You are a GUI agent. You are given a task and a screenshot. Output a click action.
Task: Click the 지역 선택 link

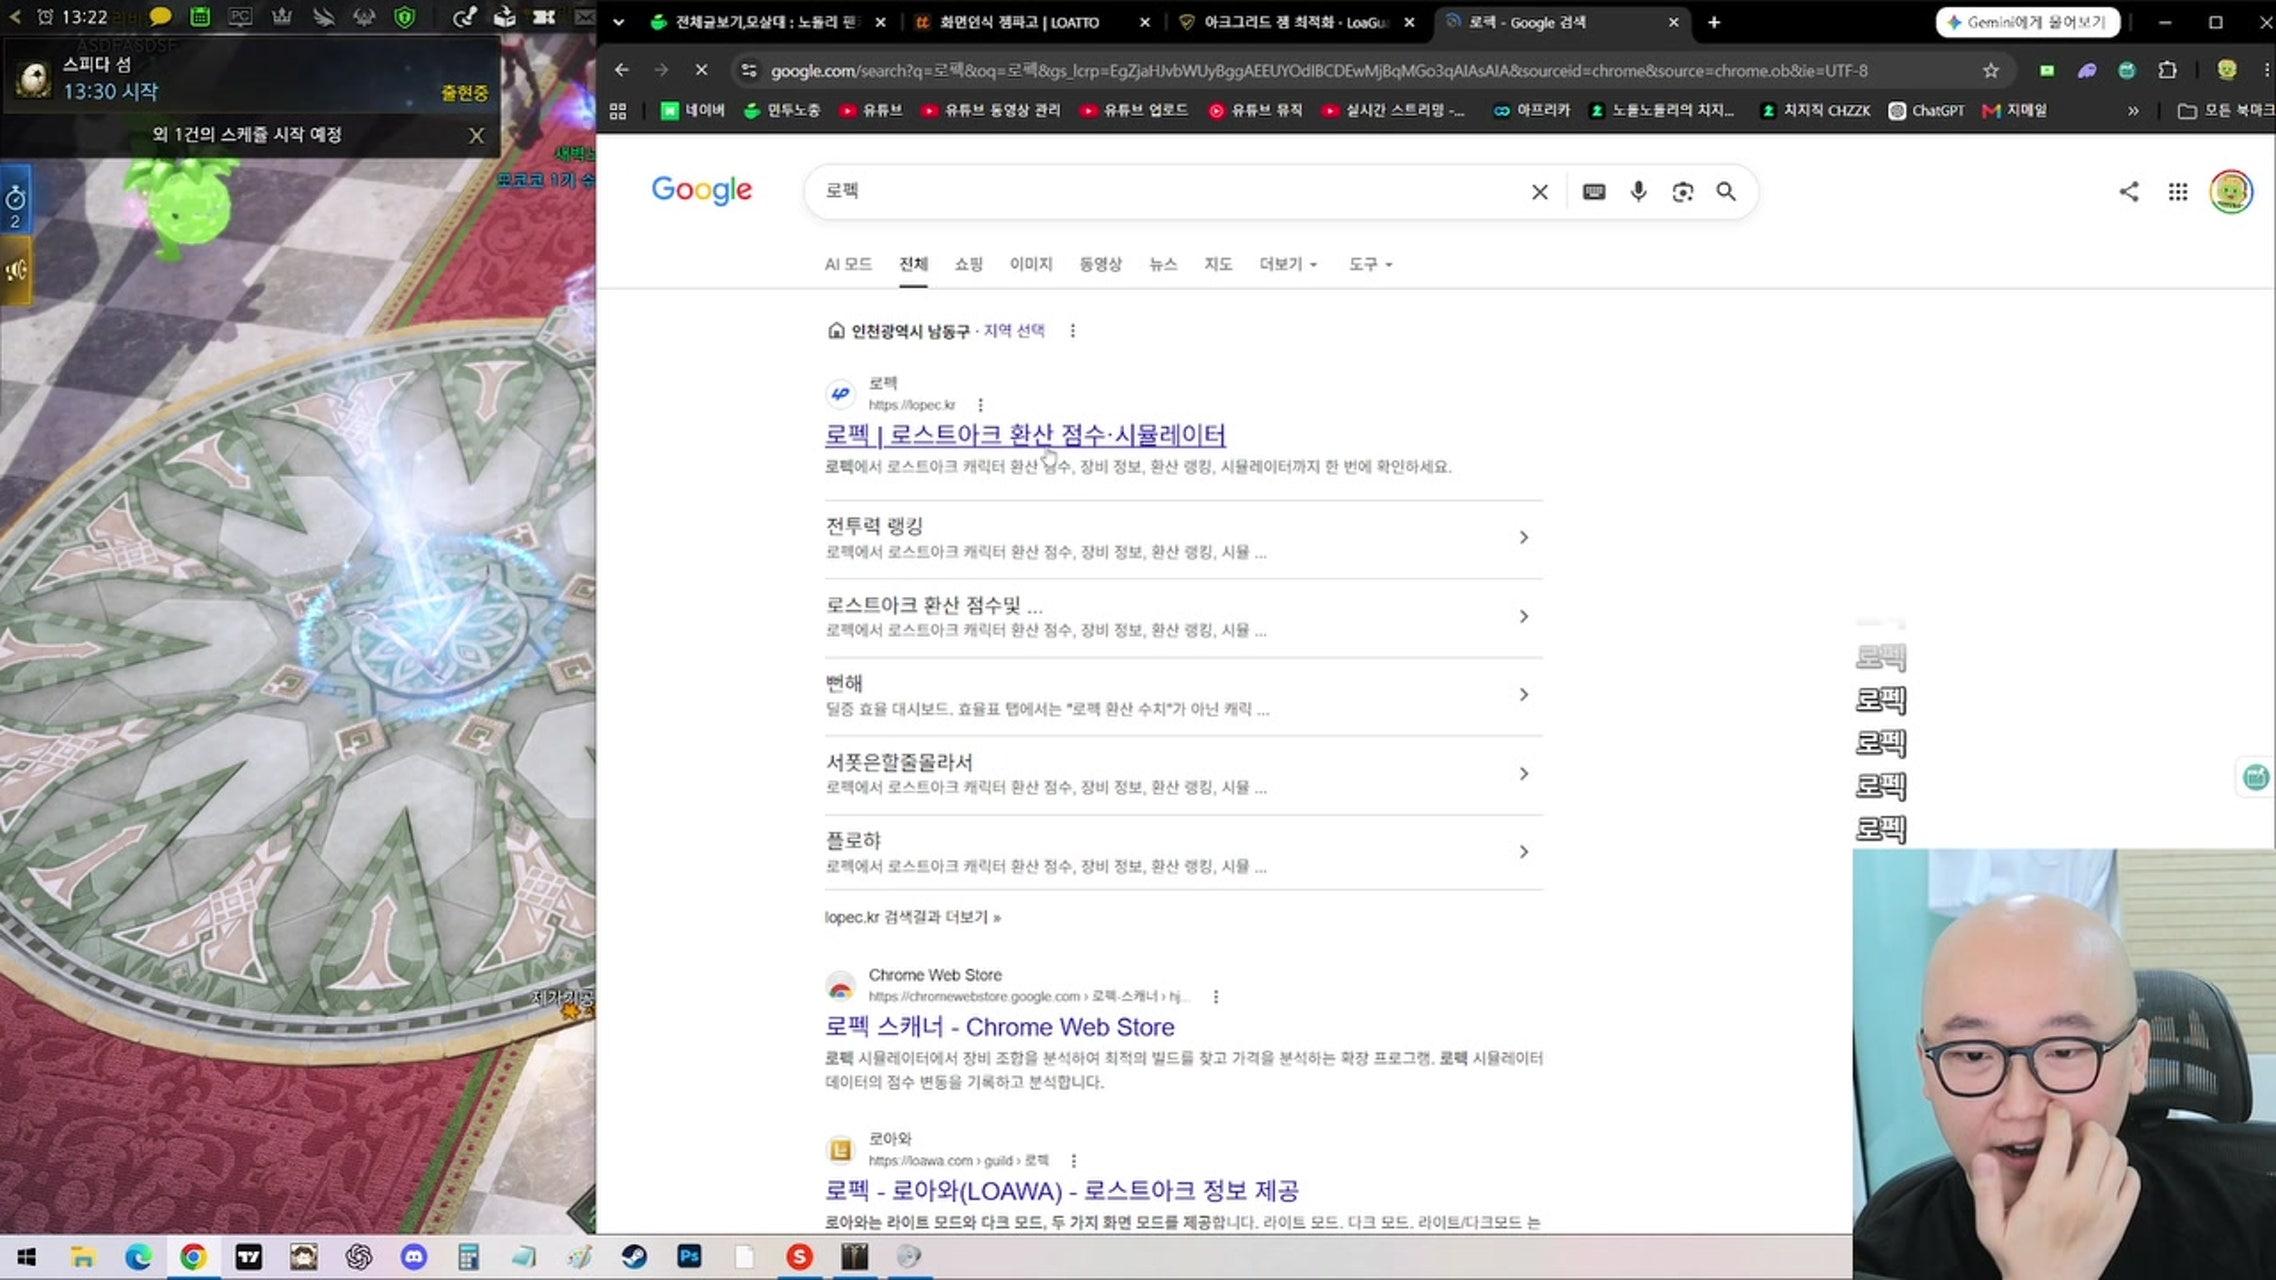coord(1014,330)
